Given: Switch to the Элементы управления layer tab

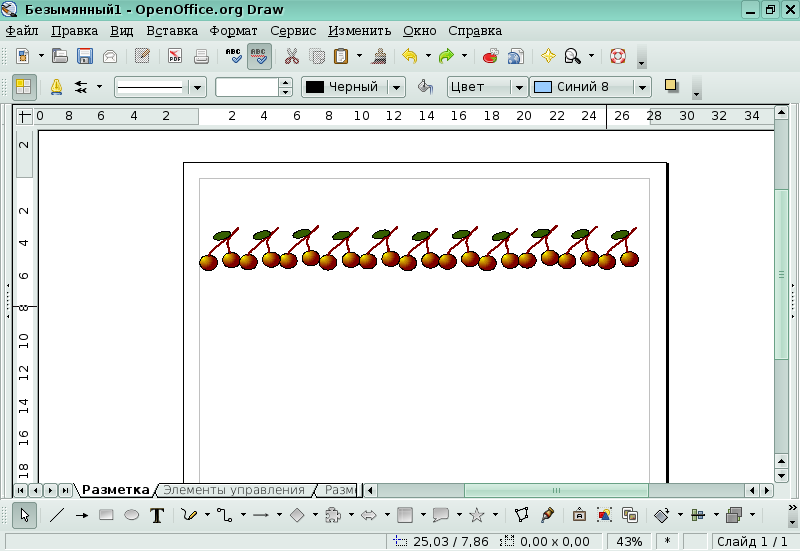Looking at the screenshot, I should pyautogui.click(x=234, y=490).
